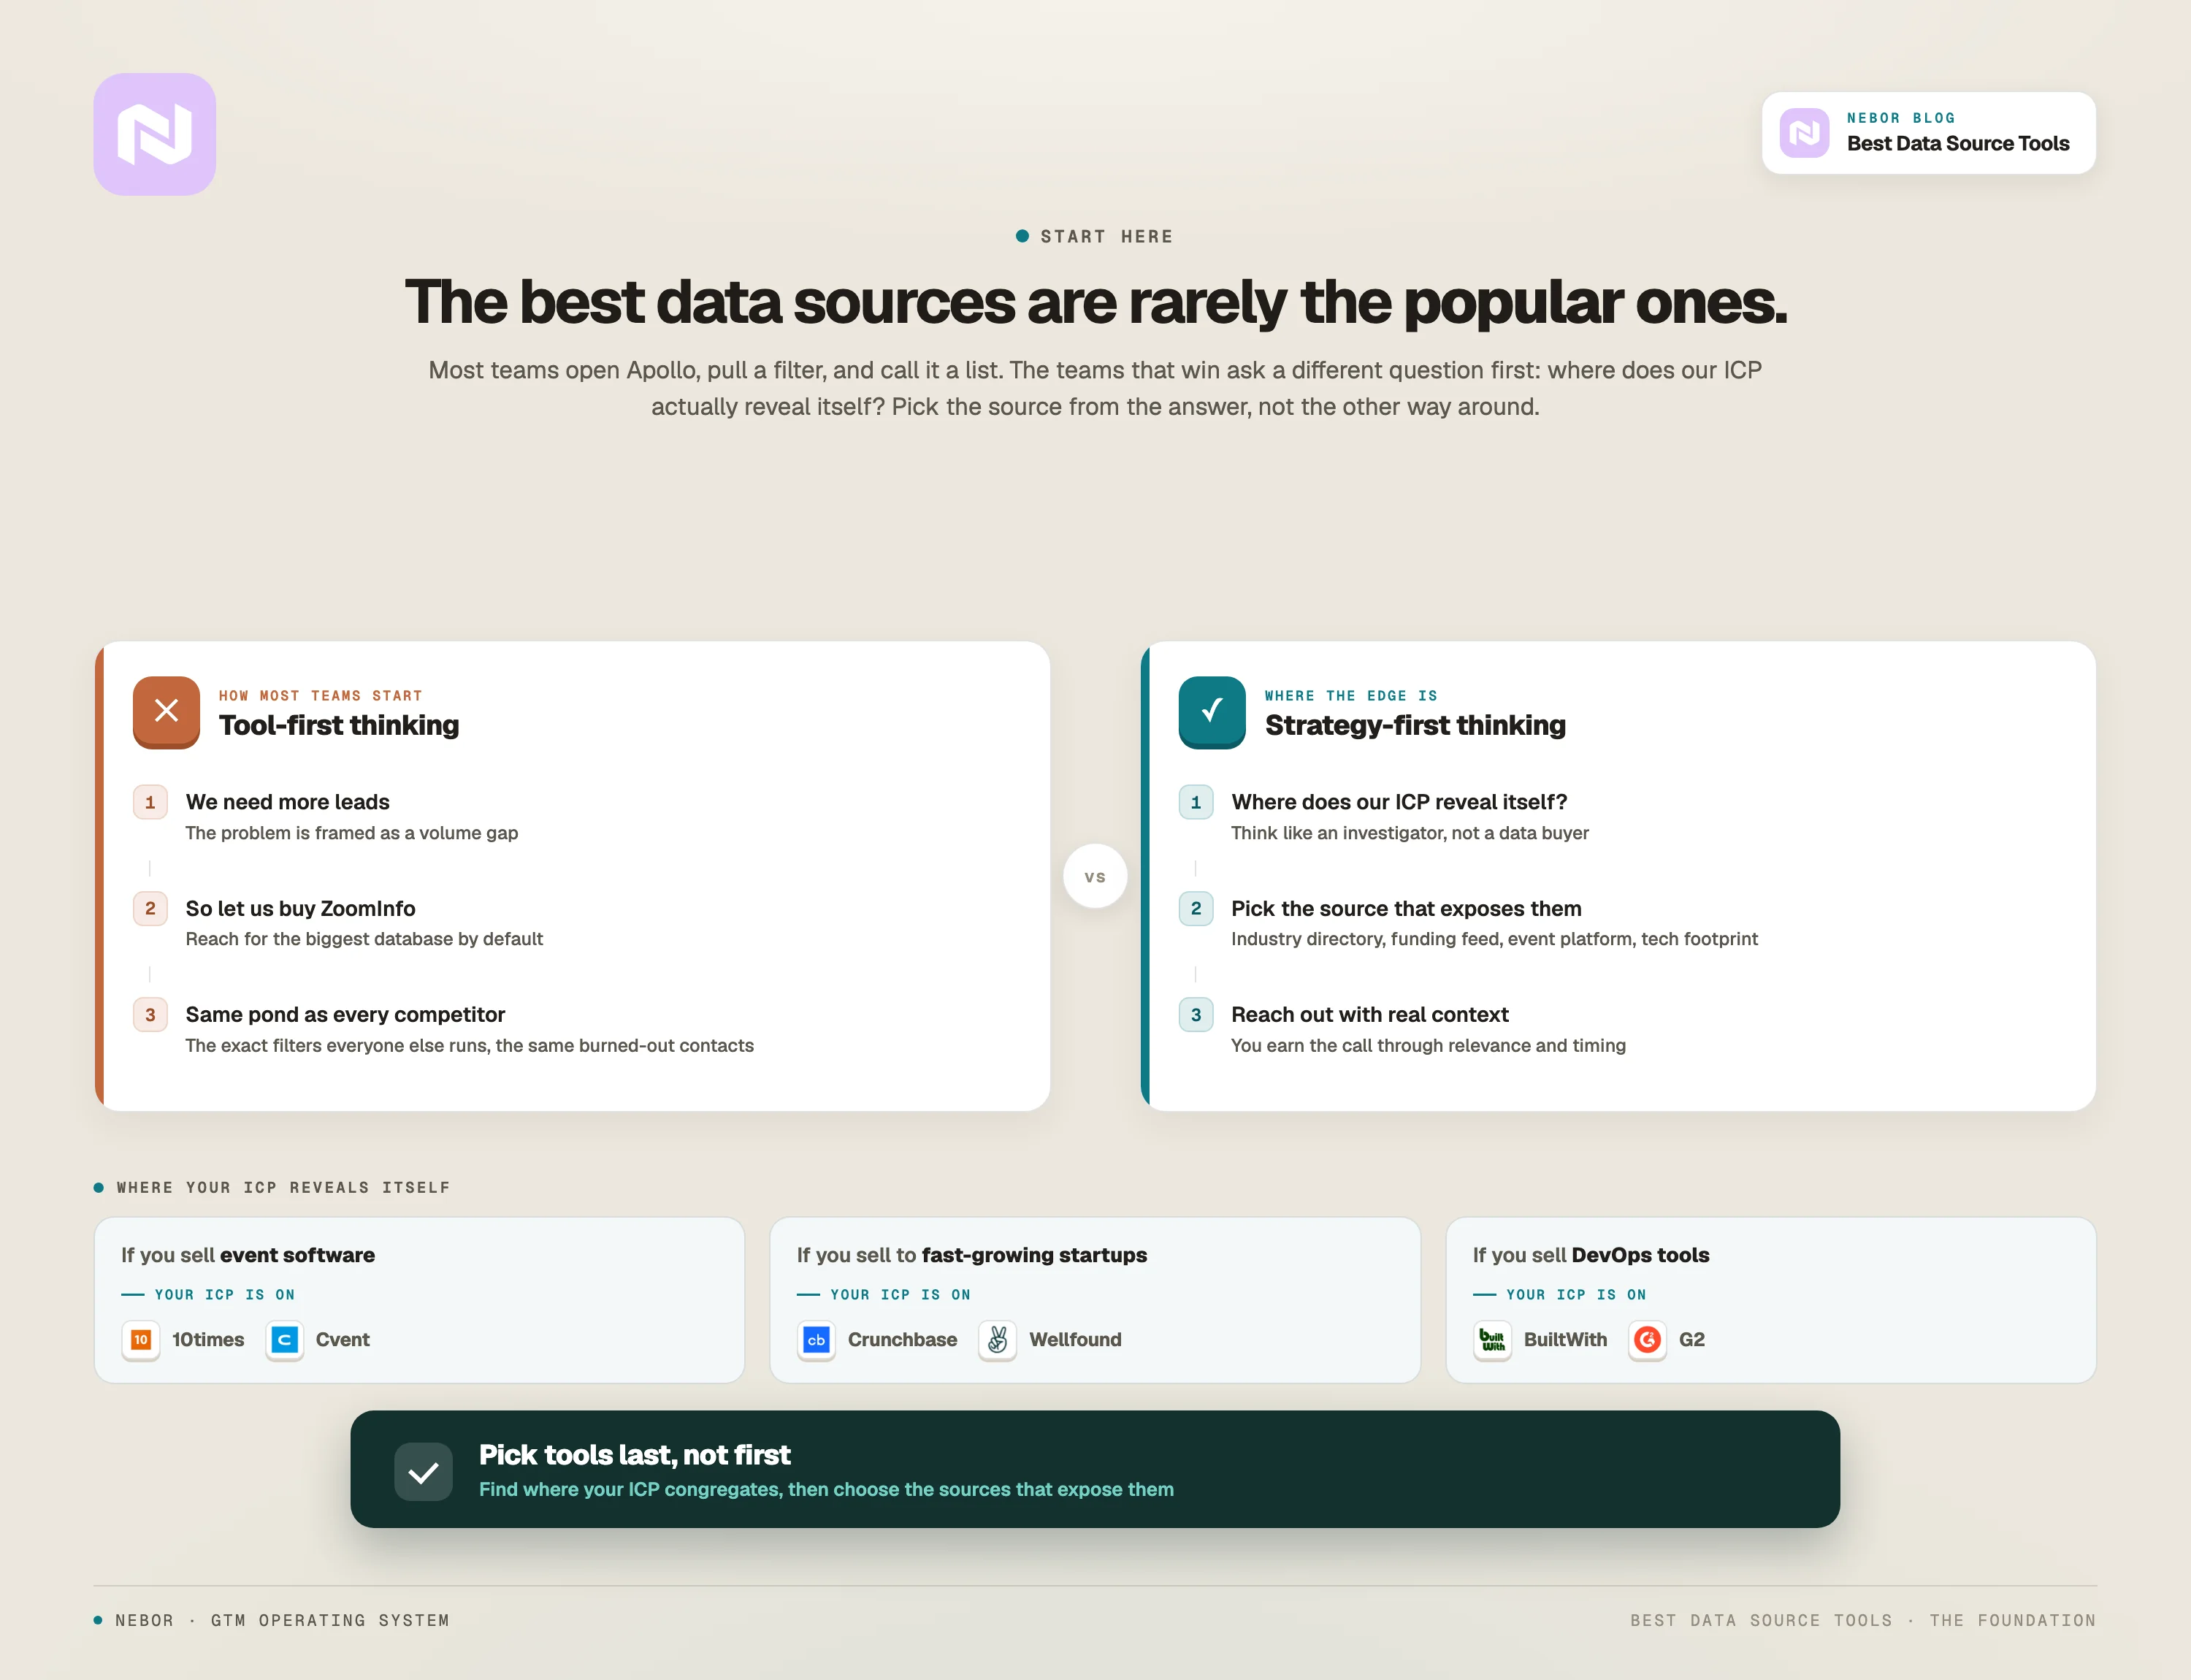The height and width of the screenshot is (1680, 2191).
Task: Click YOUR ICP IS ON label in startups card
Action: (x=900, y=1294)
